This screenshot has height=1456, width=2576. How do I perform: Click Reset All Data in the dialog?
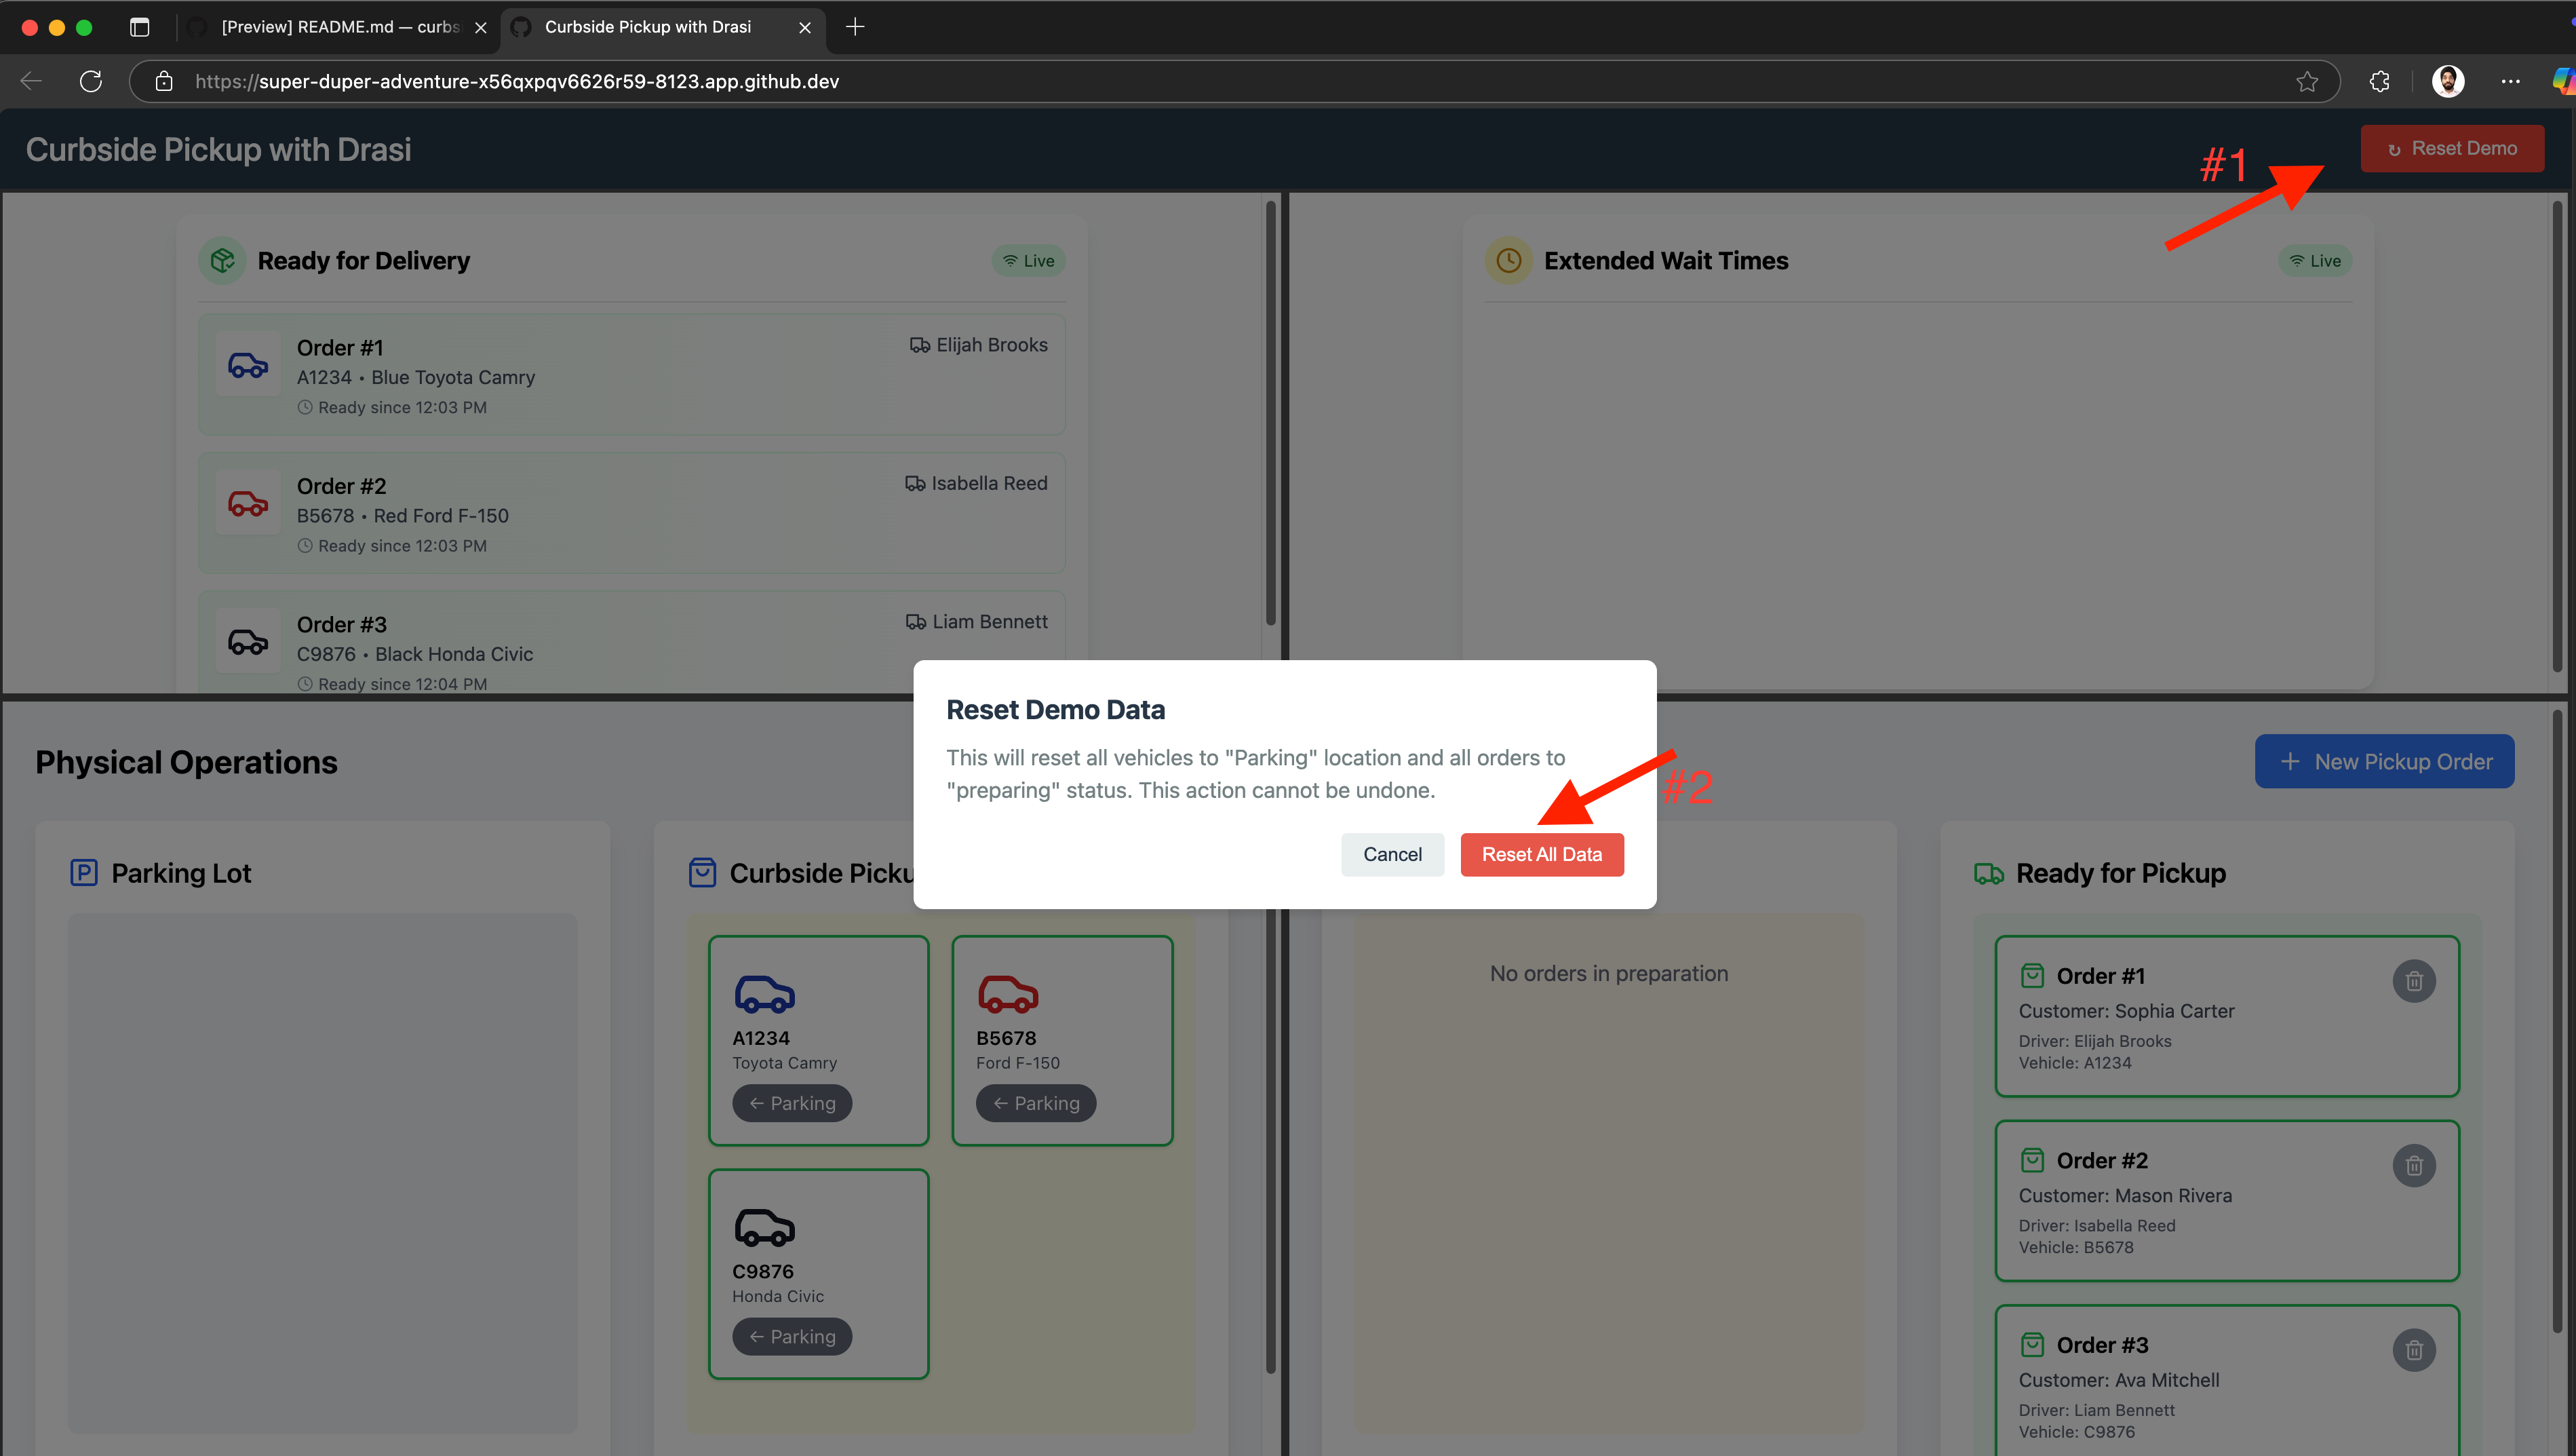1542,854
